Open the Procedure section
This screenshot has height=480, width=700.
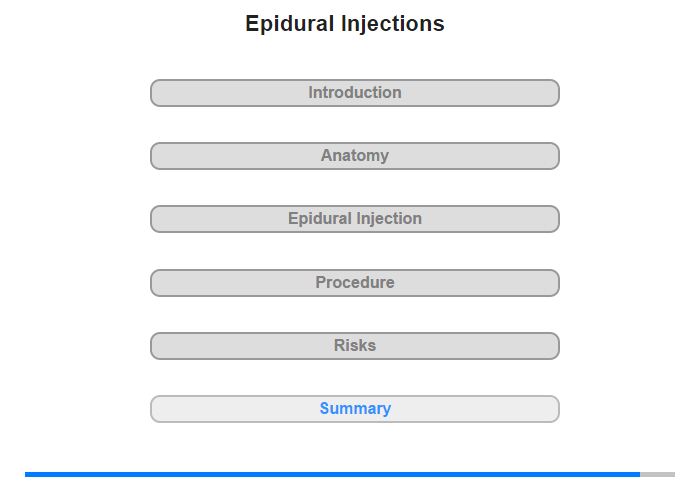pyautogui.click(x=355, y=283)
